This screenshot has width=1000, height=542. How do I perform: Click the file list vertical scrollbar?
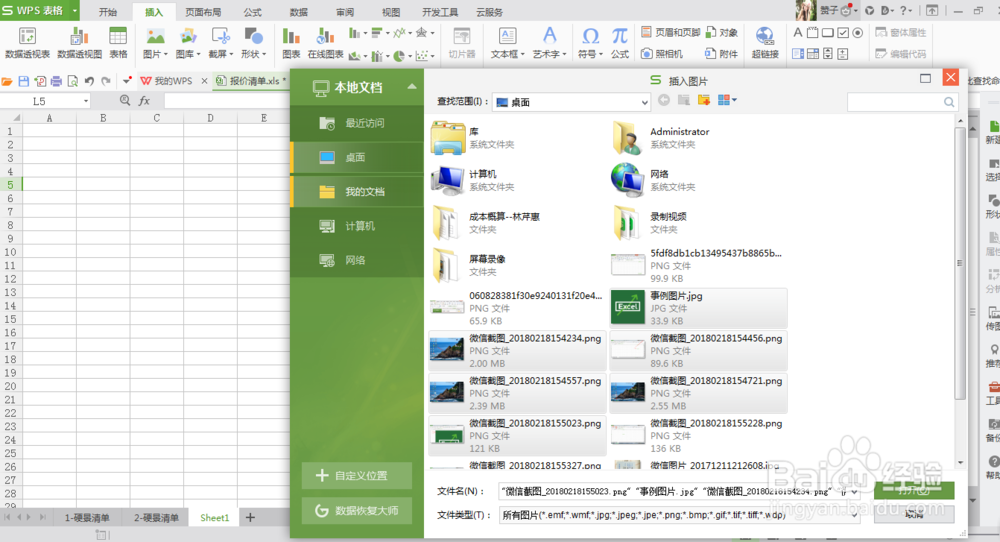click(960, 263)
